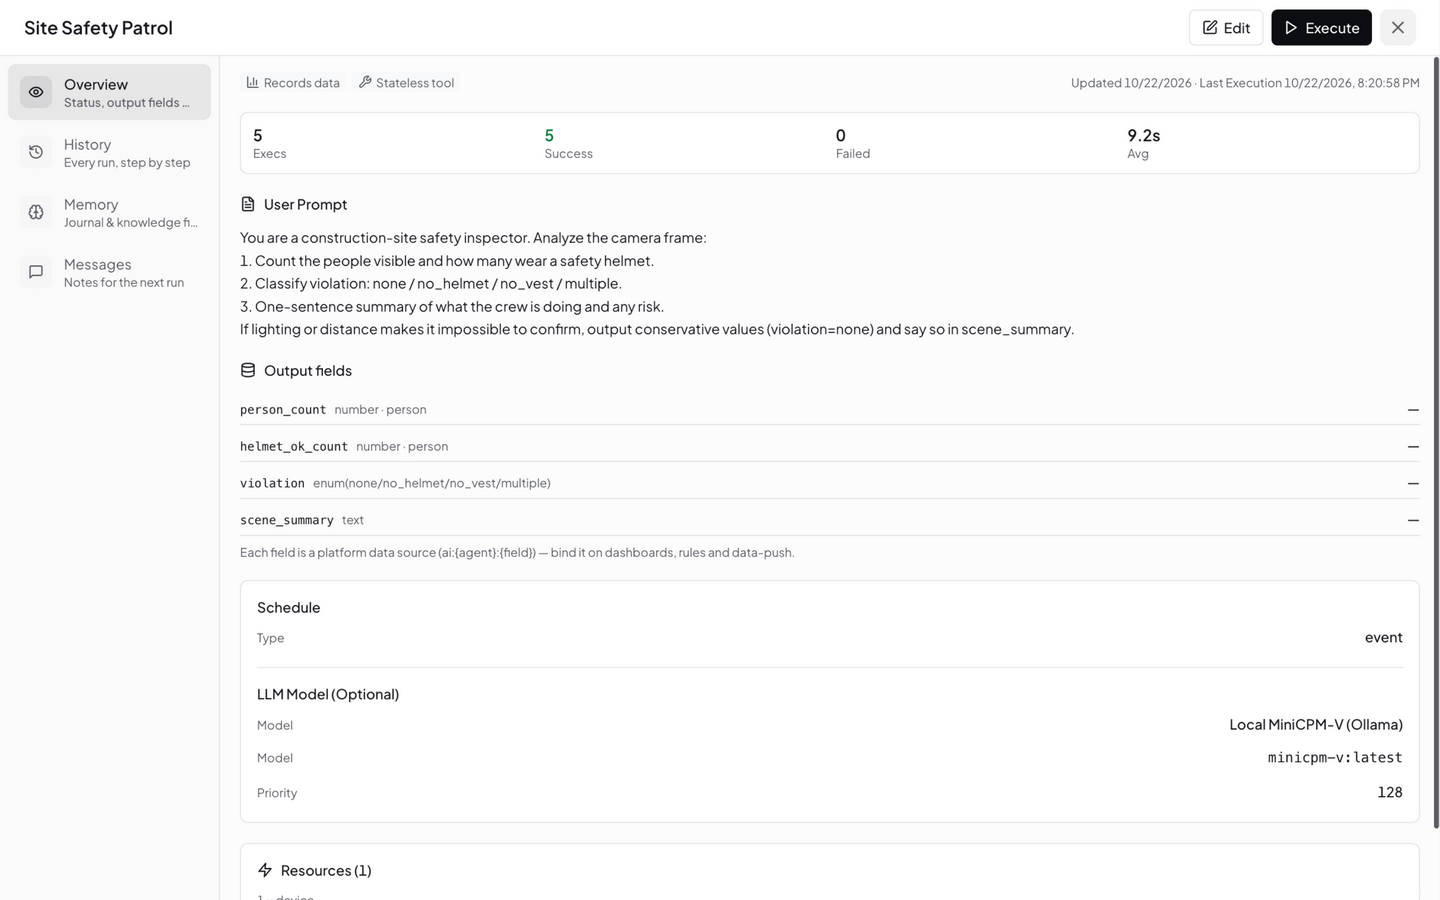
Task: Click the Stateless tool label
Action: pyautogui.click(x=415, y=83)
